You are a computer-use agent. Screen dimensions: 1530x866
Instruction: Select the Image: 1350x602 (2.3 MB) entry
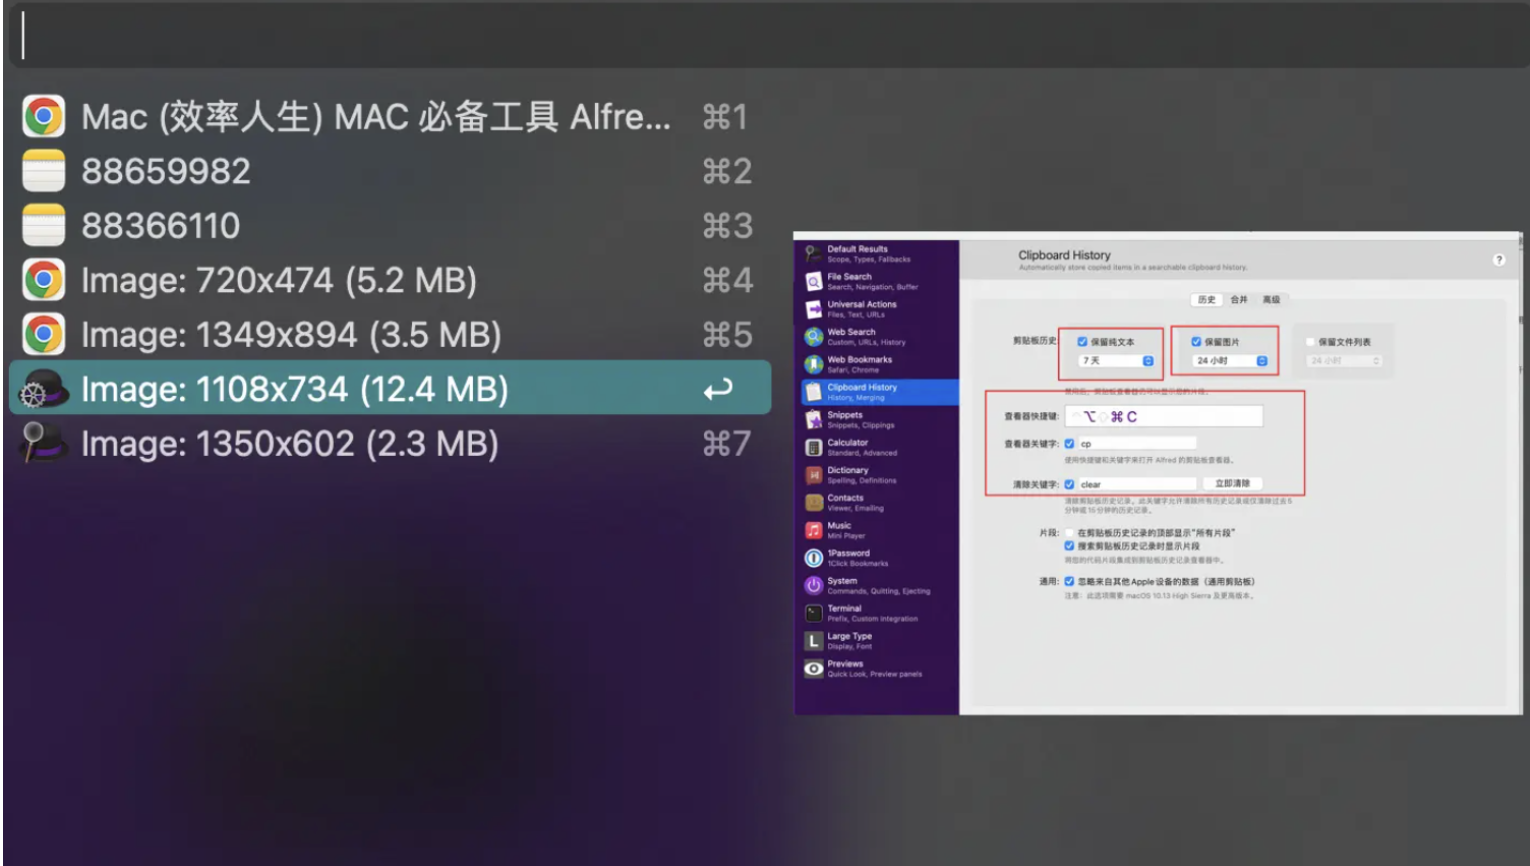click(390, 443)
